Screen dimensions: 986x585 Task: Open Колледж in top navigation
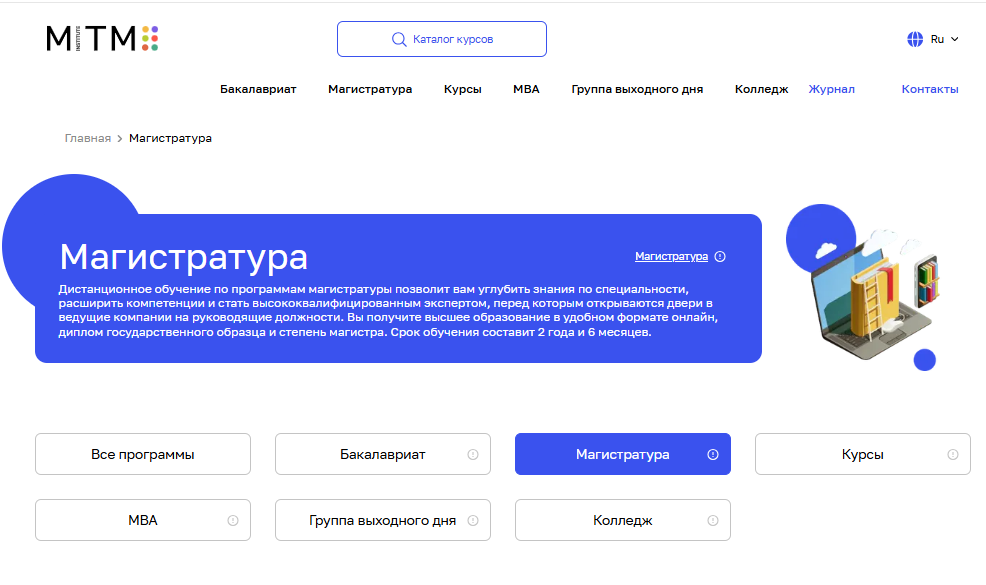(761, 89)
